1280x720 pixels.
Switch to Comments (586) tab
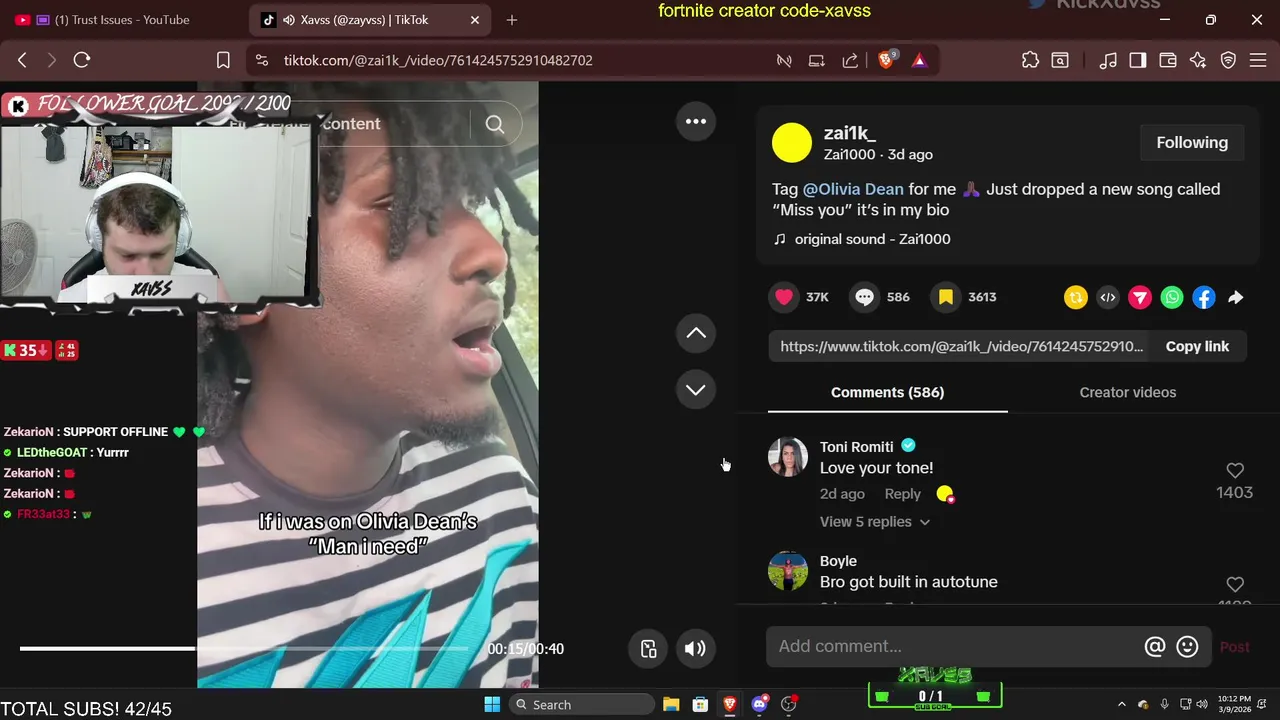pyautogui.click(x=887, y=392)
